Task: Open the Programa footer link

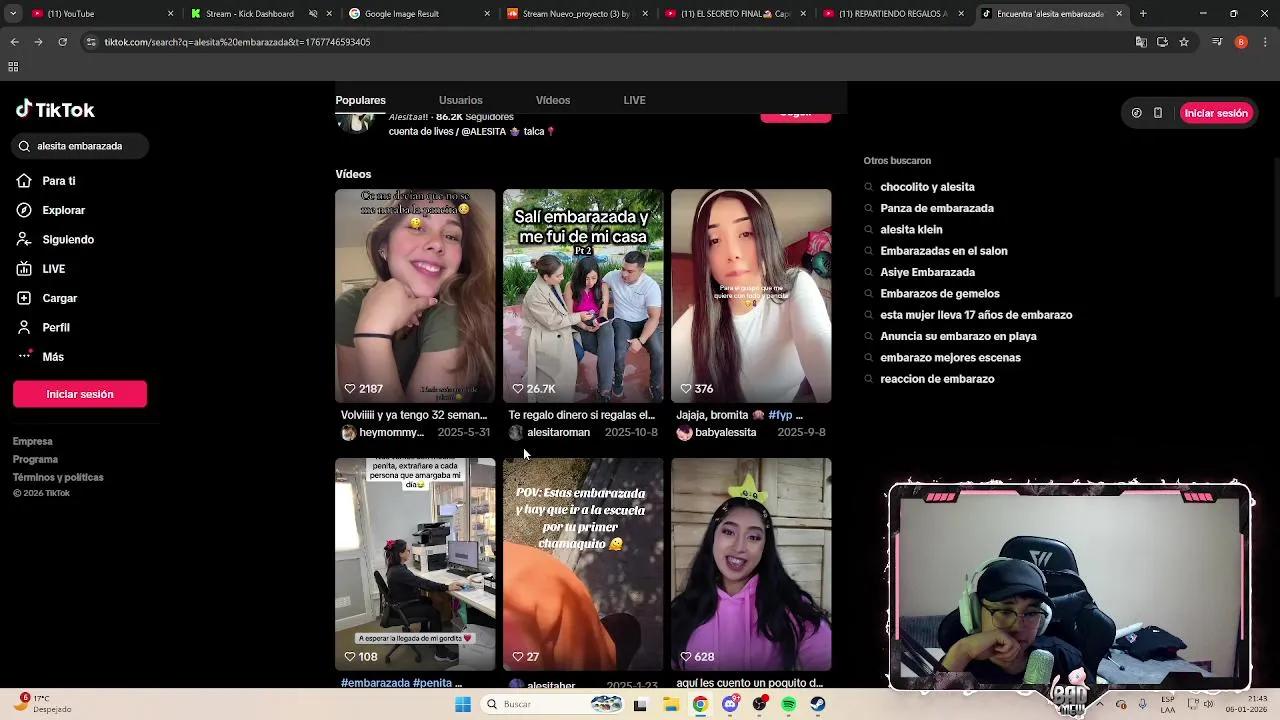Action: click(x=35, y=459)
